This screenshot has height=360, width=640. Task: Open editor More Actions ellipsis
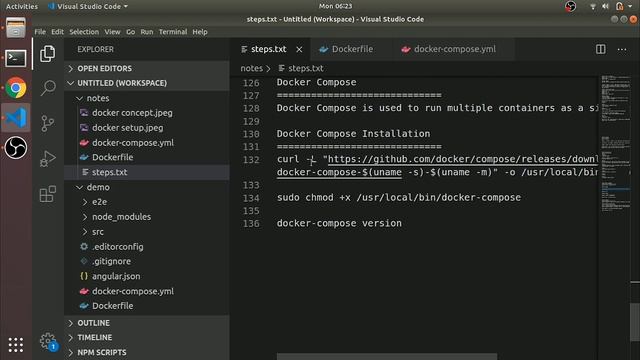click(x=622, y=49)
